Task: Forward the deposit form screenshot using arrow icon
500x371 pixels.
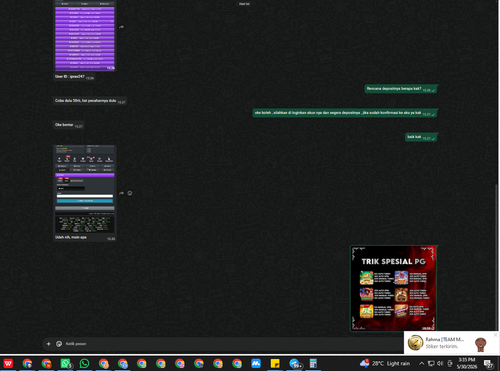Action: [x=121, y=193]
